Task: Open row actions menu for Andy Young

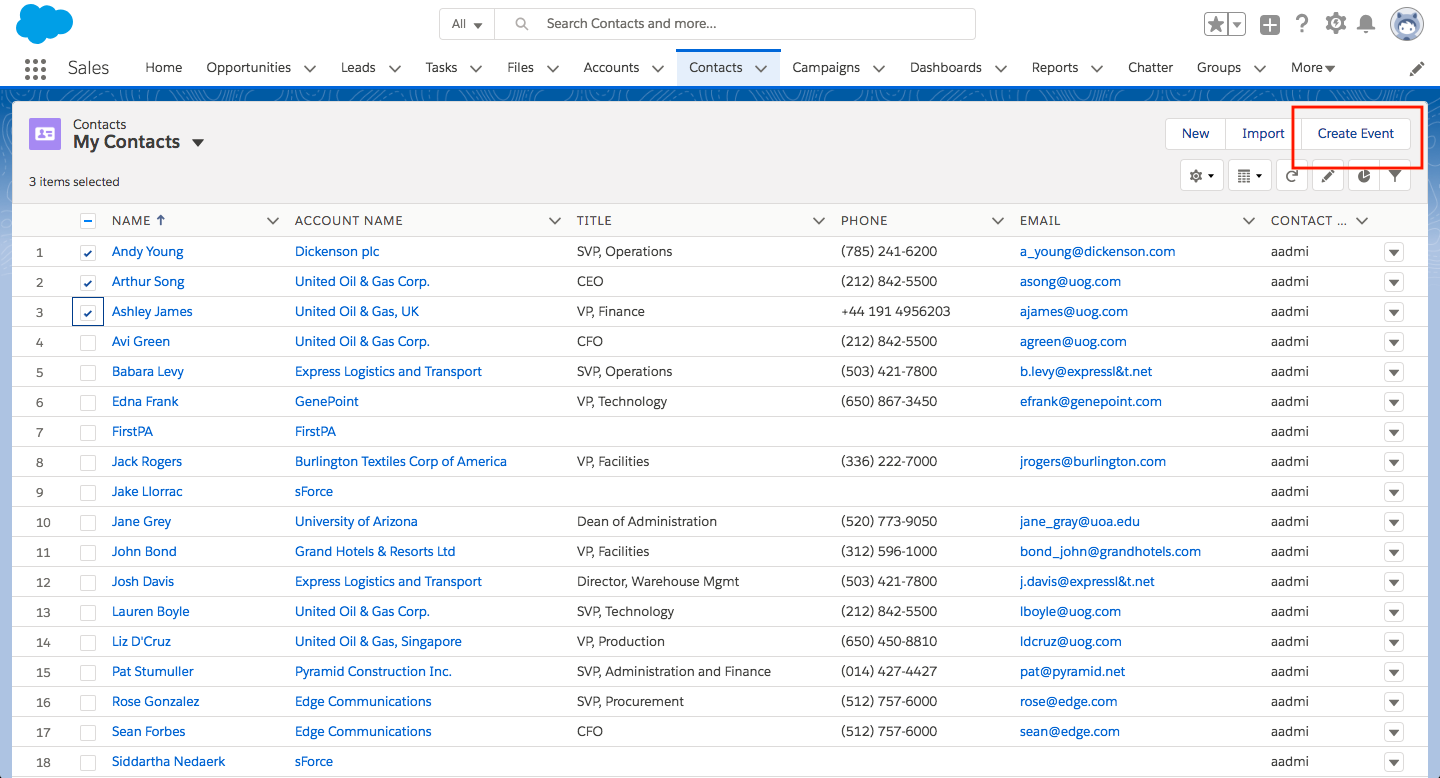Action: pos(1394,252)
